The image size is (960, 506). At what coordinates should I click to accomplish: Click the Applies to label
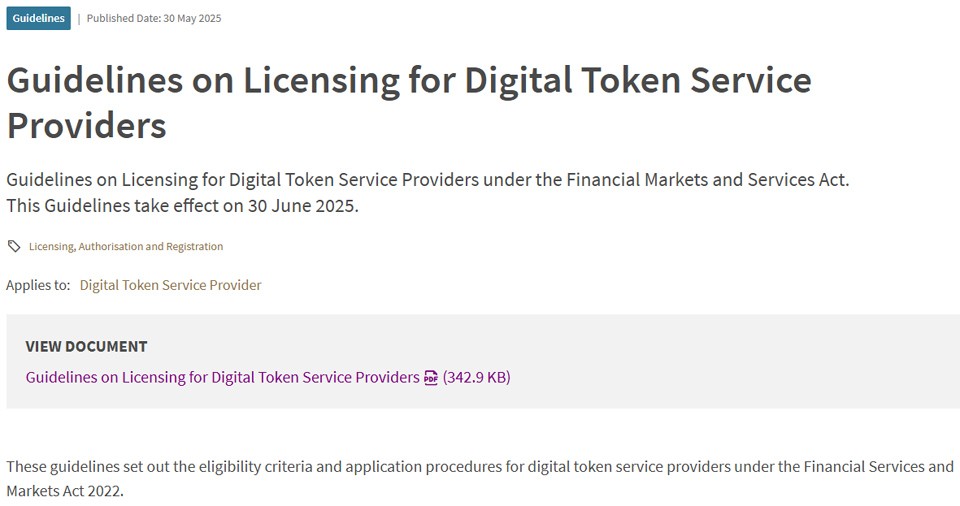click(38, 285)
